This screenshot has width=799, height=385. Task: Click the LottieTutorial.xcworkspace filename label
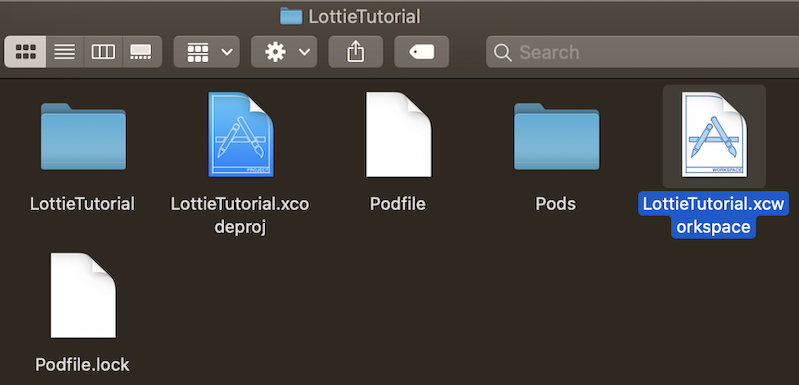coord(713,215)
